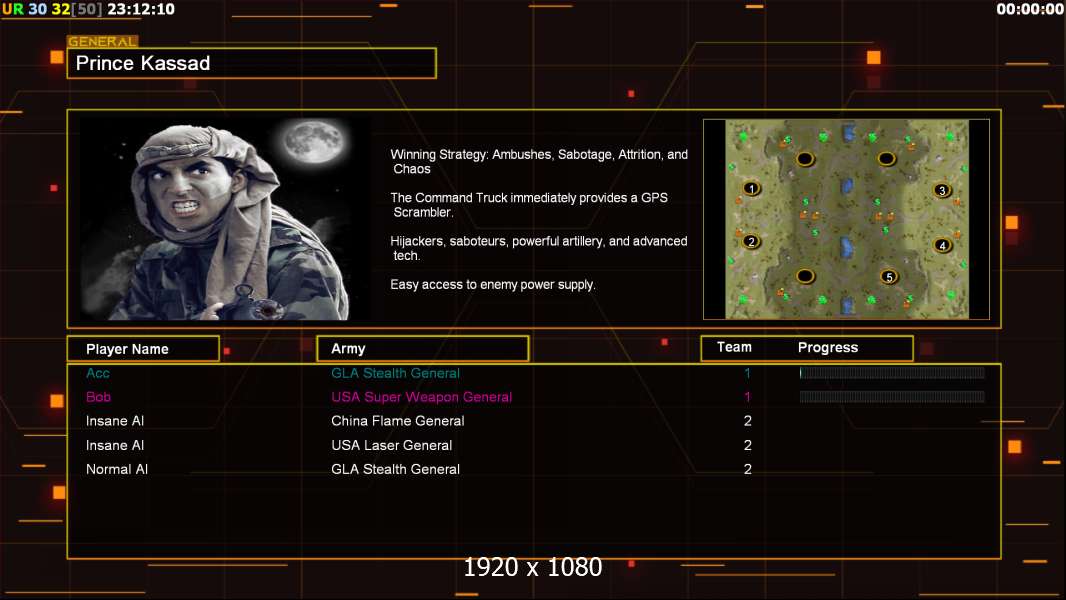
Task: Click the Prince Kassad general portrait
Action: 225,219
